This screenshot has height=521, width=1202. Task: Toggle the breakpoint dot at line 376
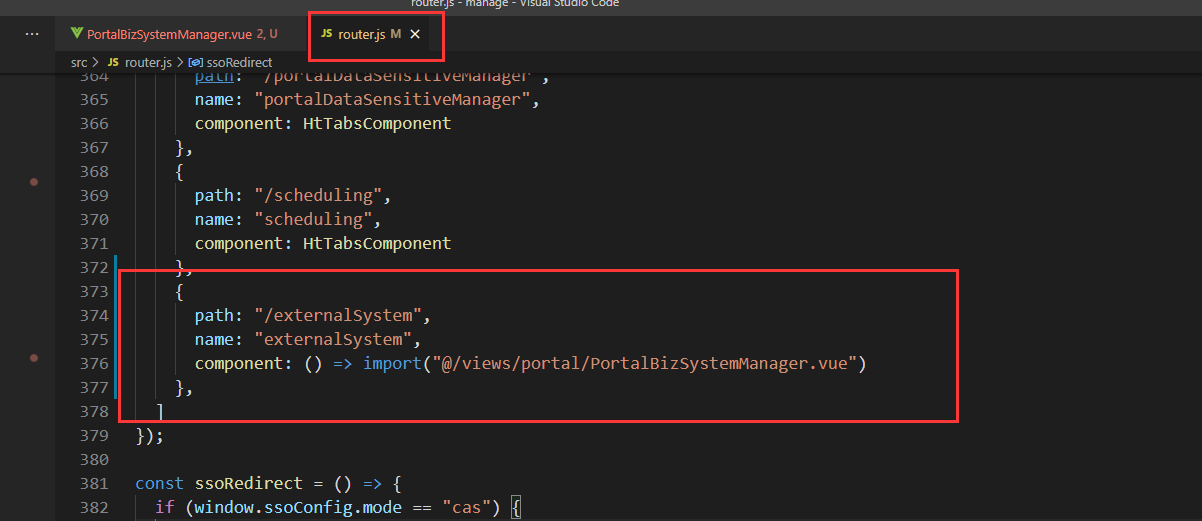coord(34,357)
